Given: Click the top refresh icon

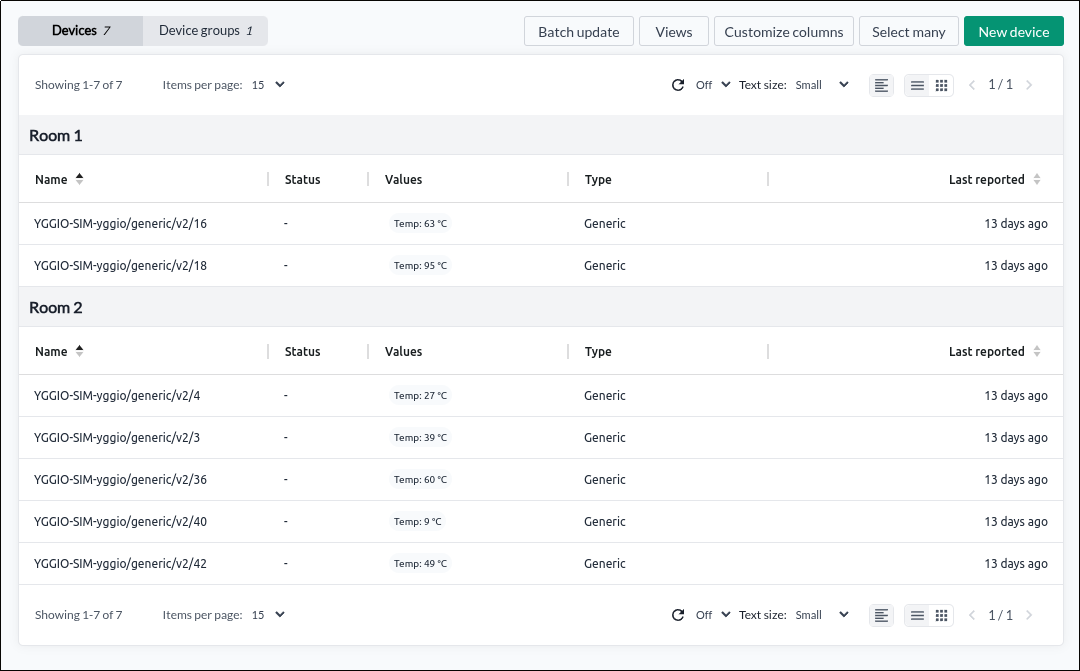Looking at the screenshot, I should click(678, 85).
